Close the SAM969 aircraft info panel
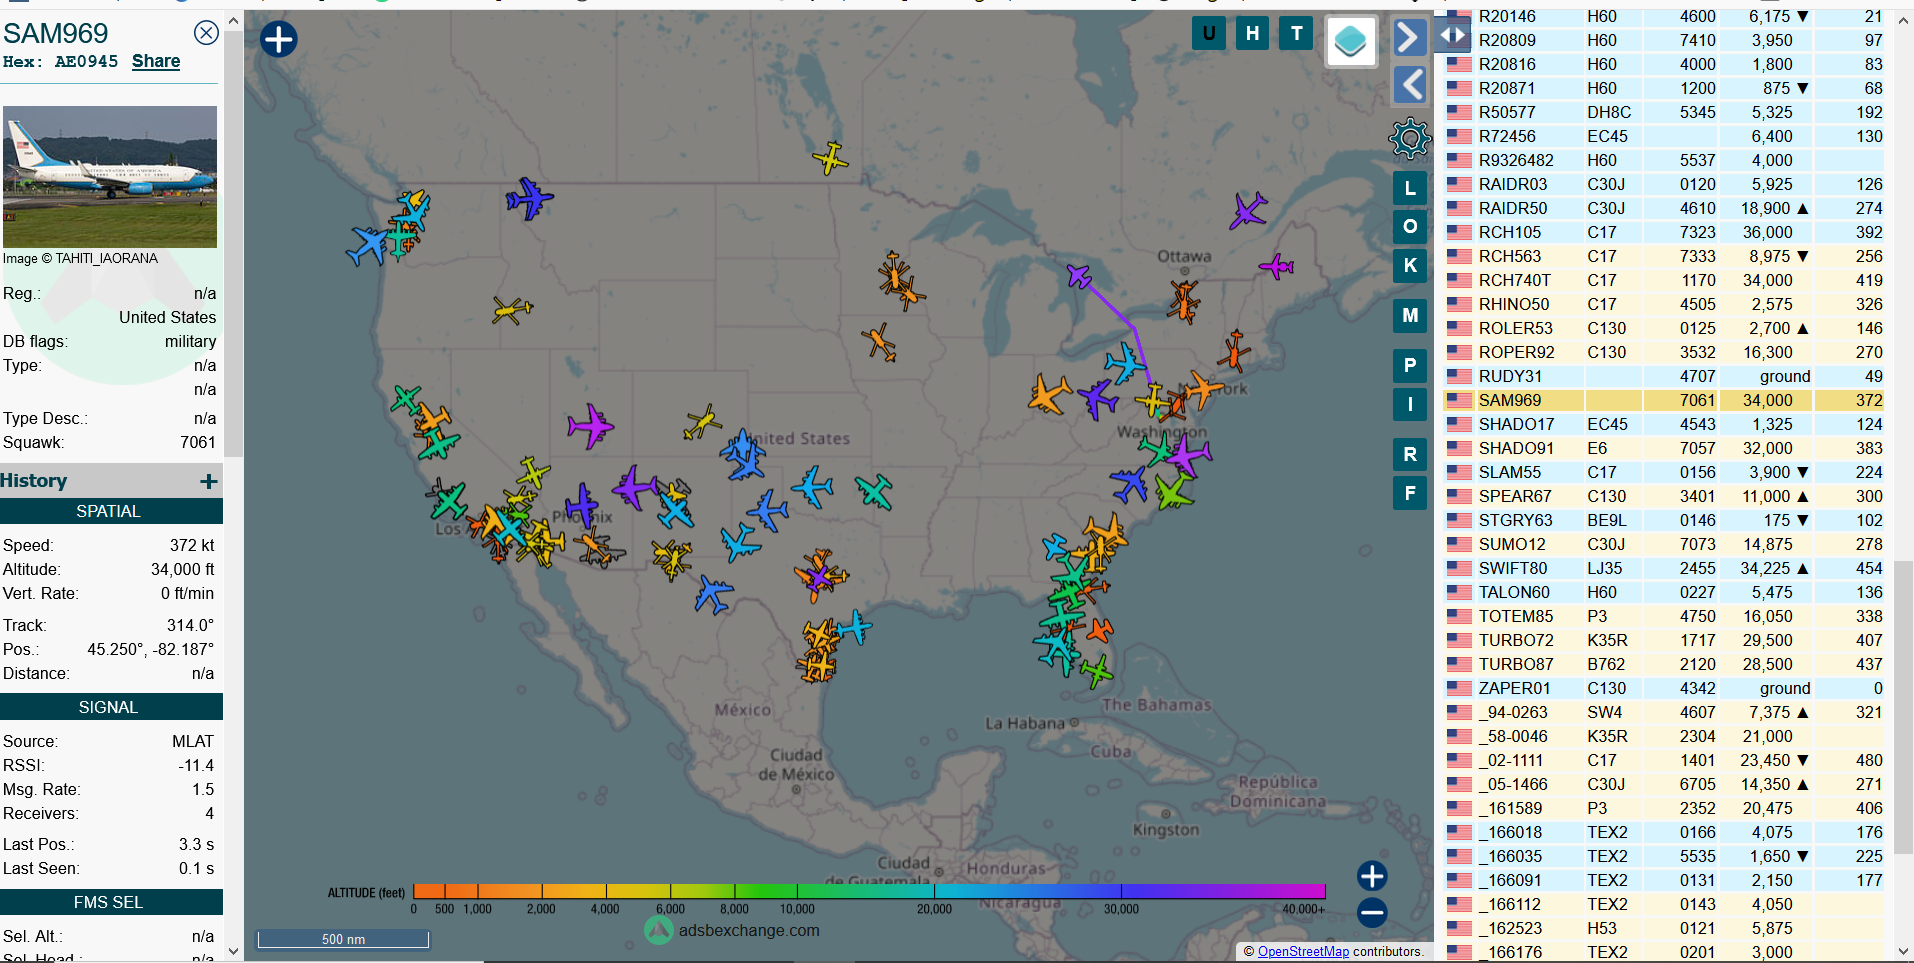The image size is (1914, 963). click(206, 33)
